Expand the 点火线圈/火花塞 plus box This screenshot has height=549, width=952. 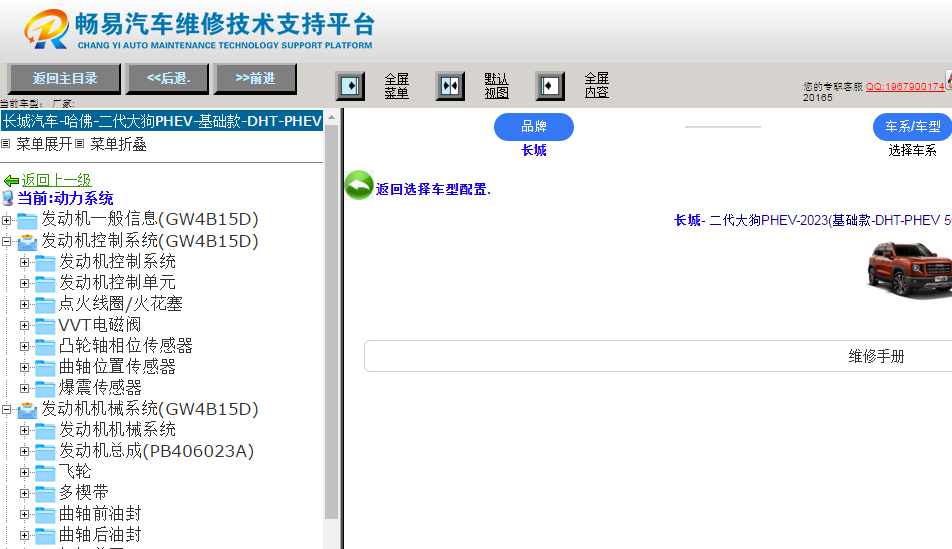(x=24, y=304)
